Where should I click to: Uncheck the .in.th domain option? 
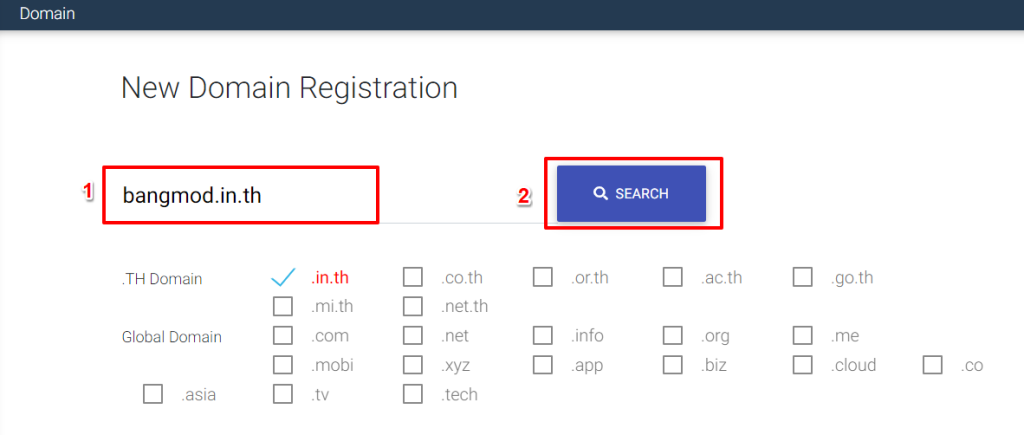tap(283, 277)
